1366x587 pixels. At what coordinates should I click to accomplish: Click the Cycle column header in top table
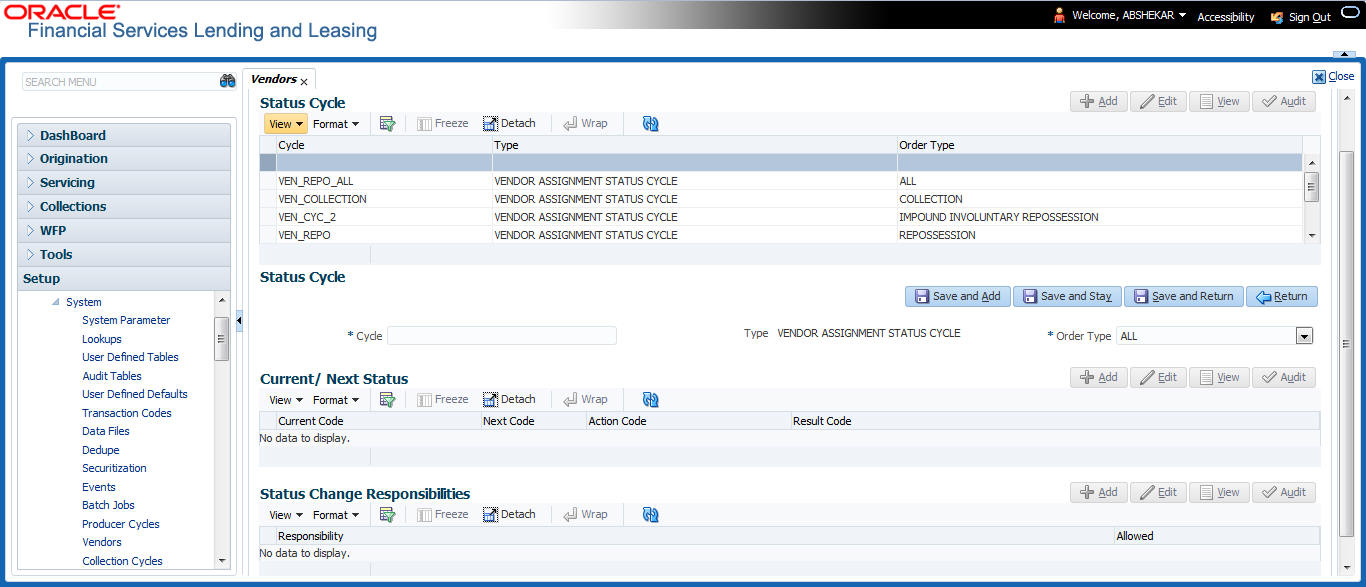384,145
